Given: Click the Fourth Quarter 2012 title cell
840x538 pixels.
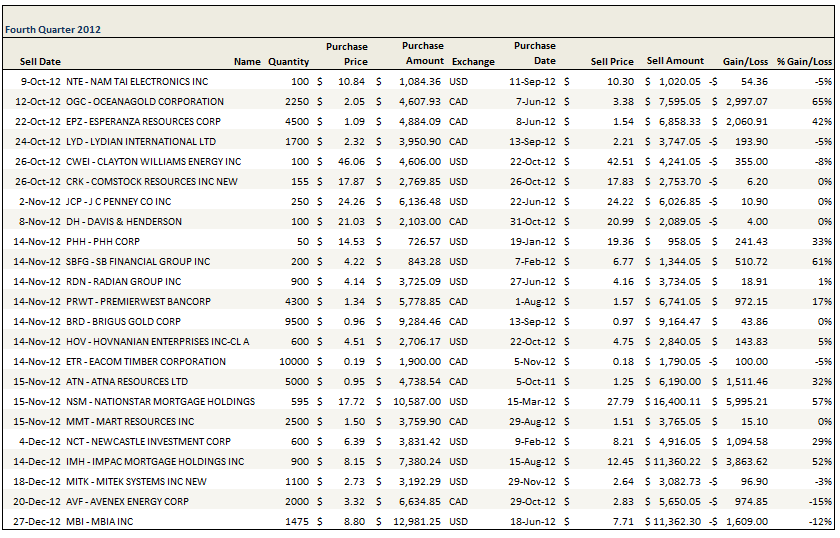Looking at the screenshot, I should pos(60,30).
